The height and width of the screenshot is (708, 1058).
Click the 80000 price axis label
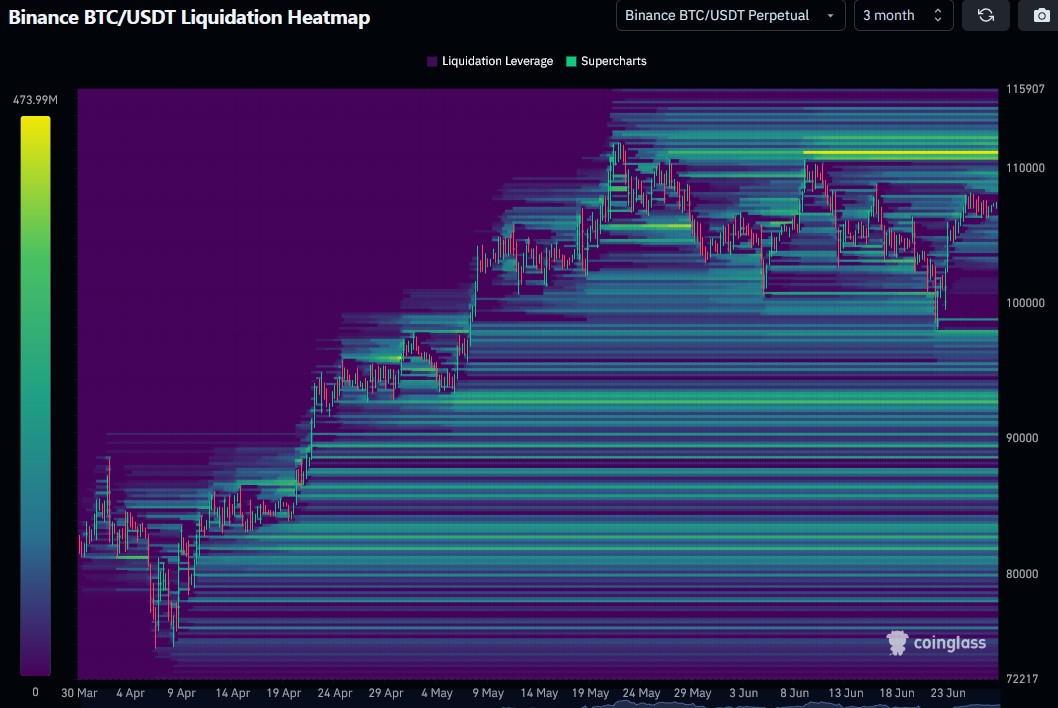coord(1022,574)
